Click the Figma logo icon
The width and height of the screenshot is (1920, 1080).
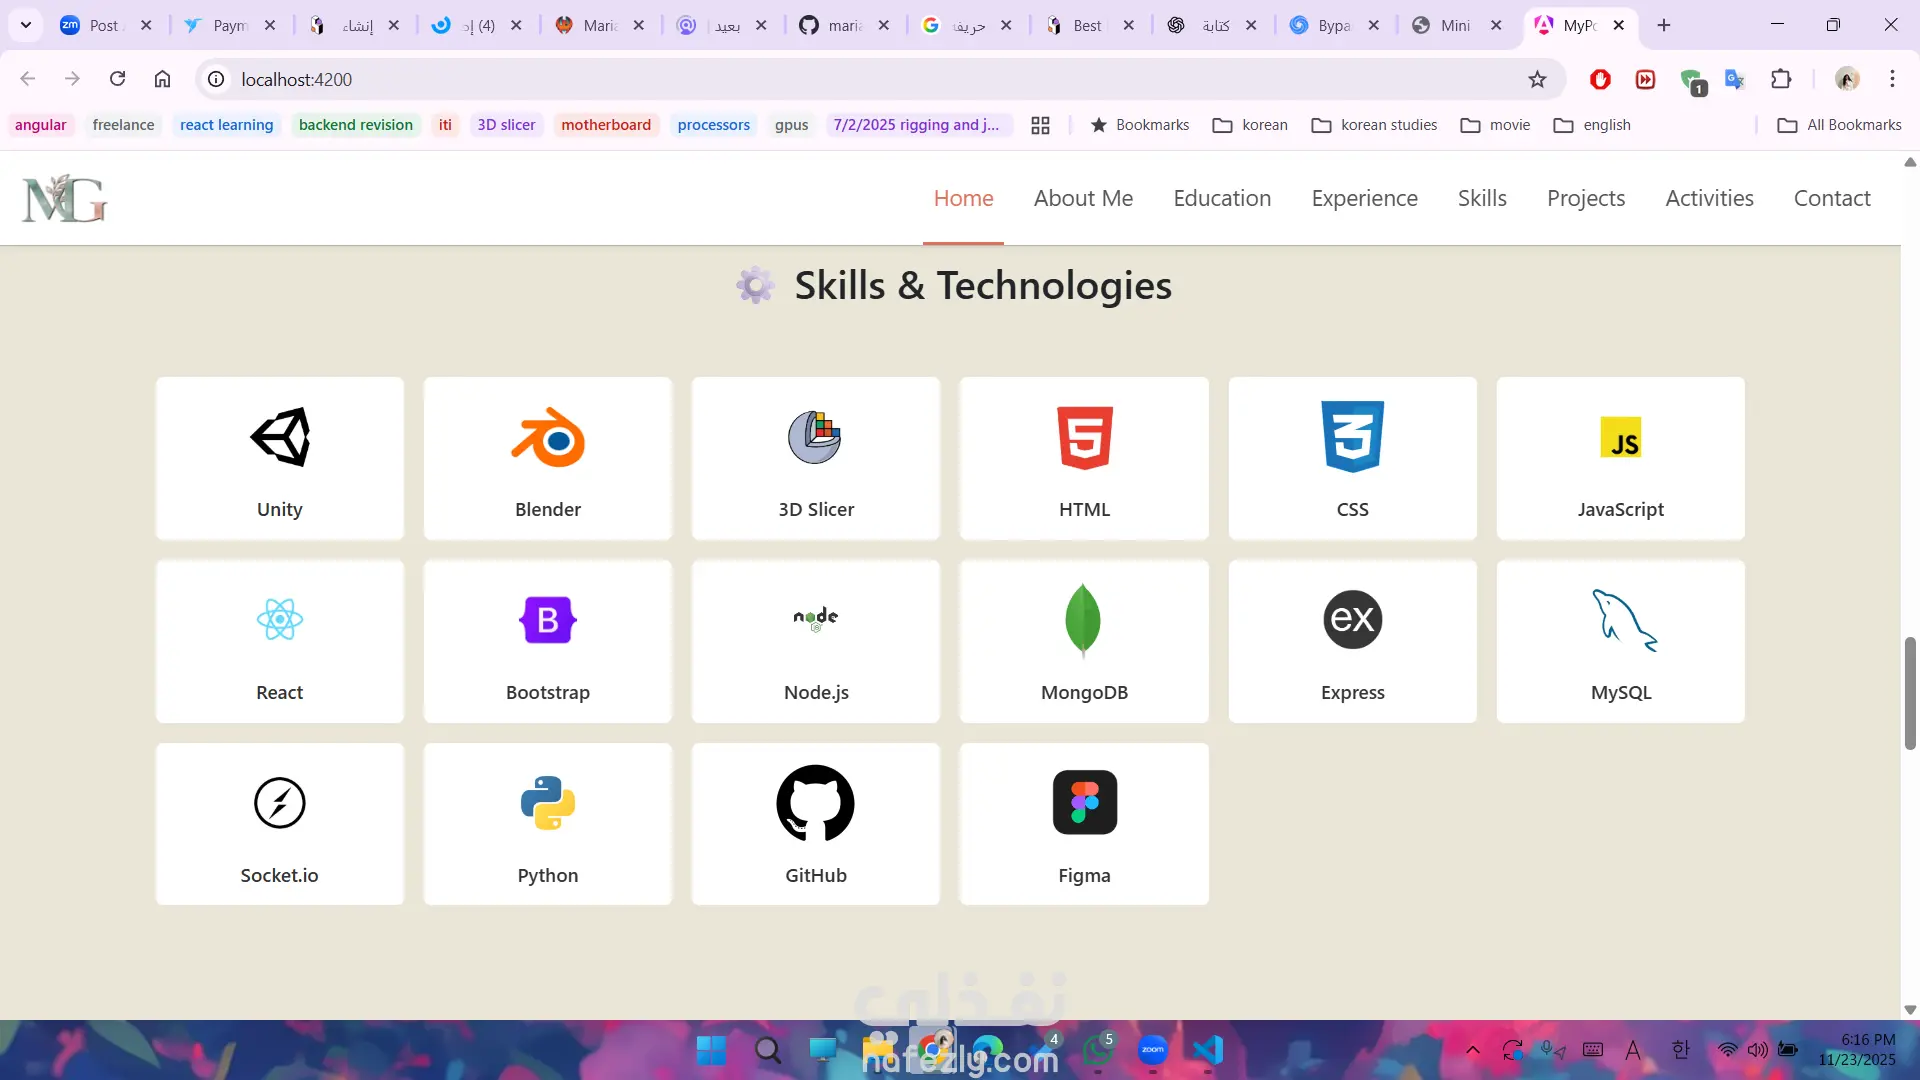1085,802
